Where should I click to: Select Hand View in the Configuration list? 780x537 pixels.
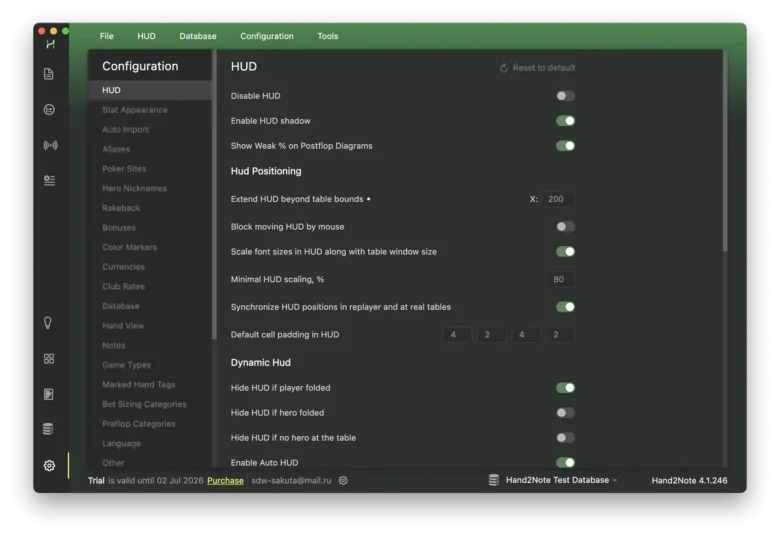(x=150, y=326)
